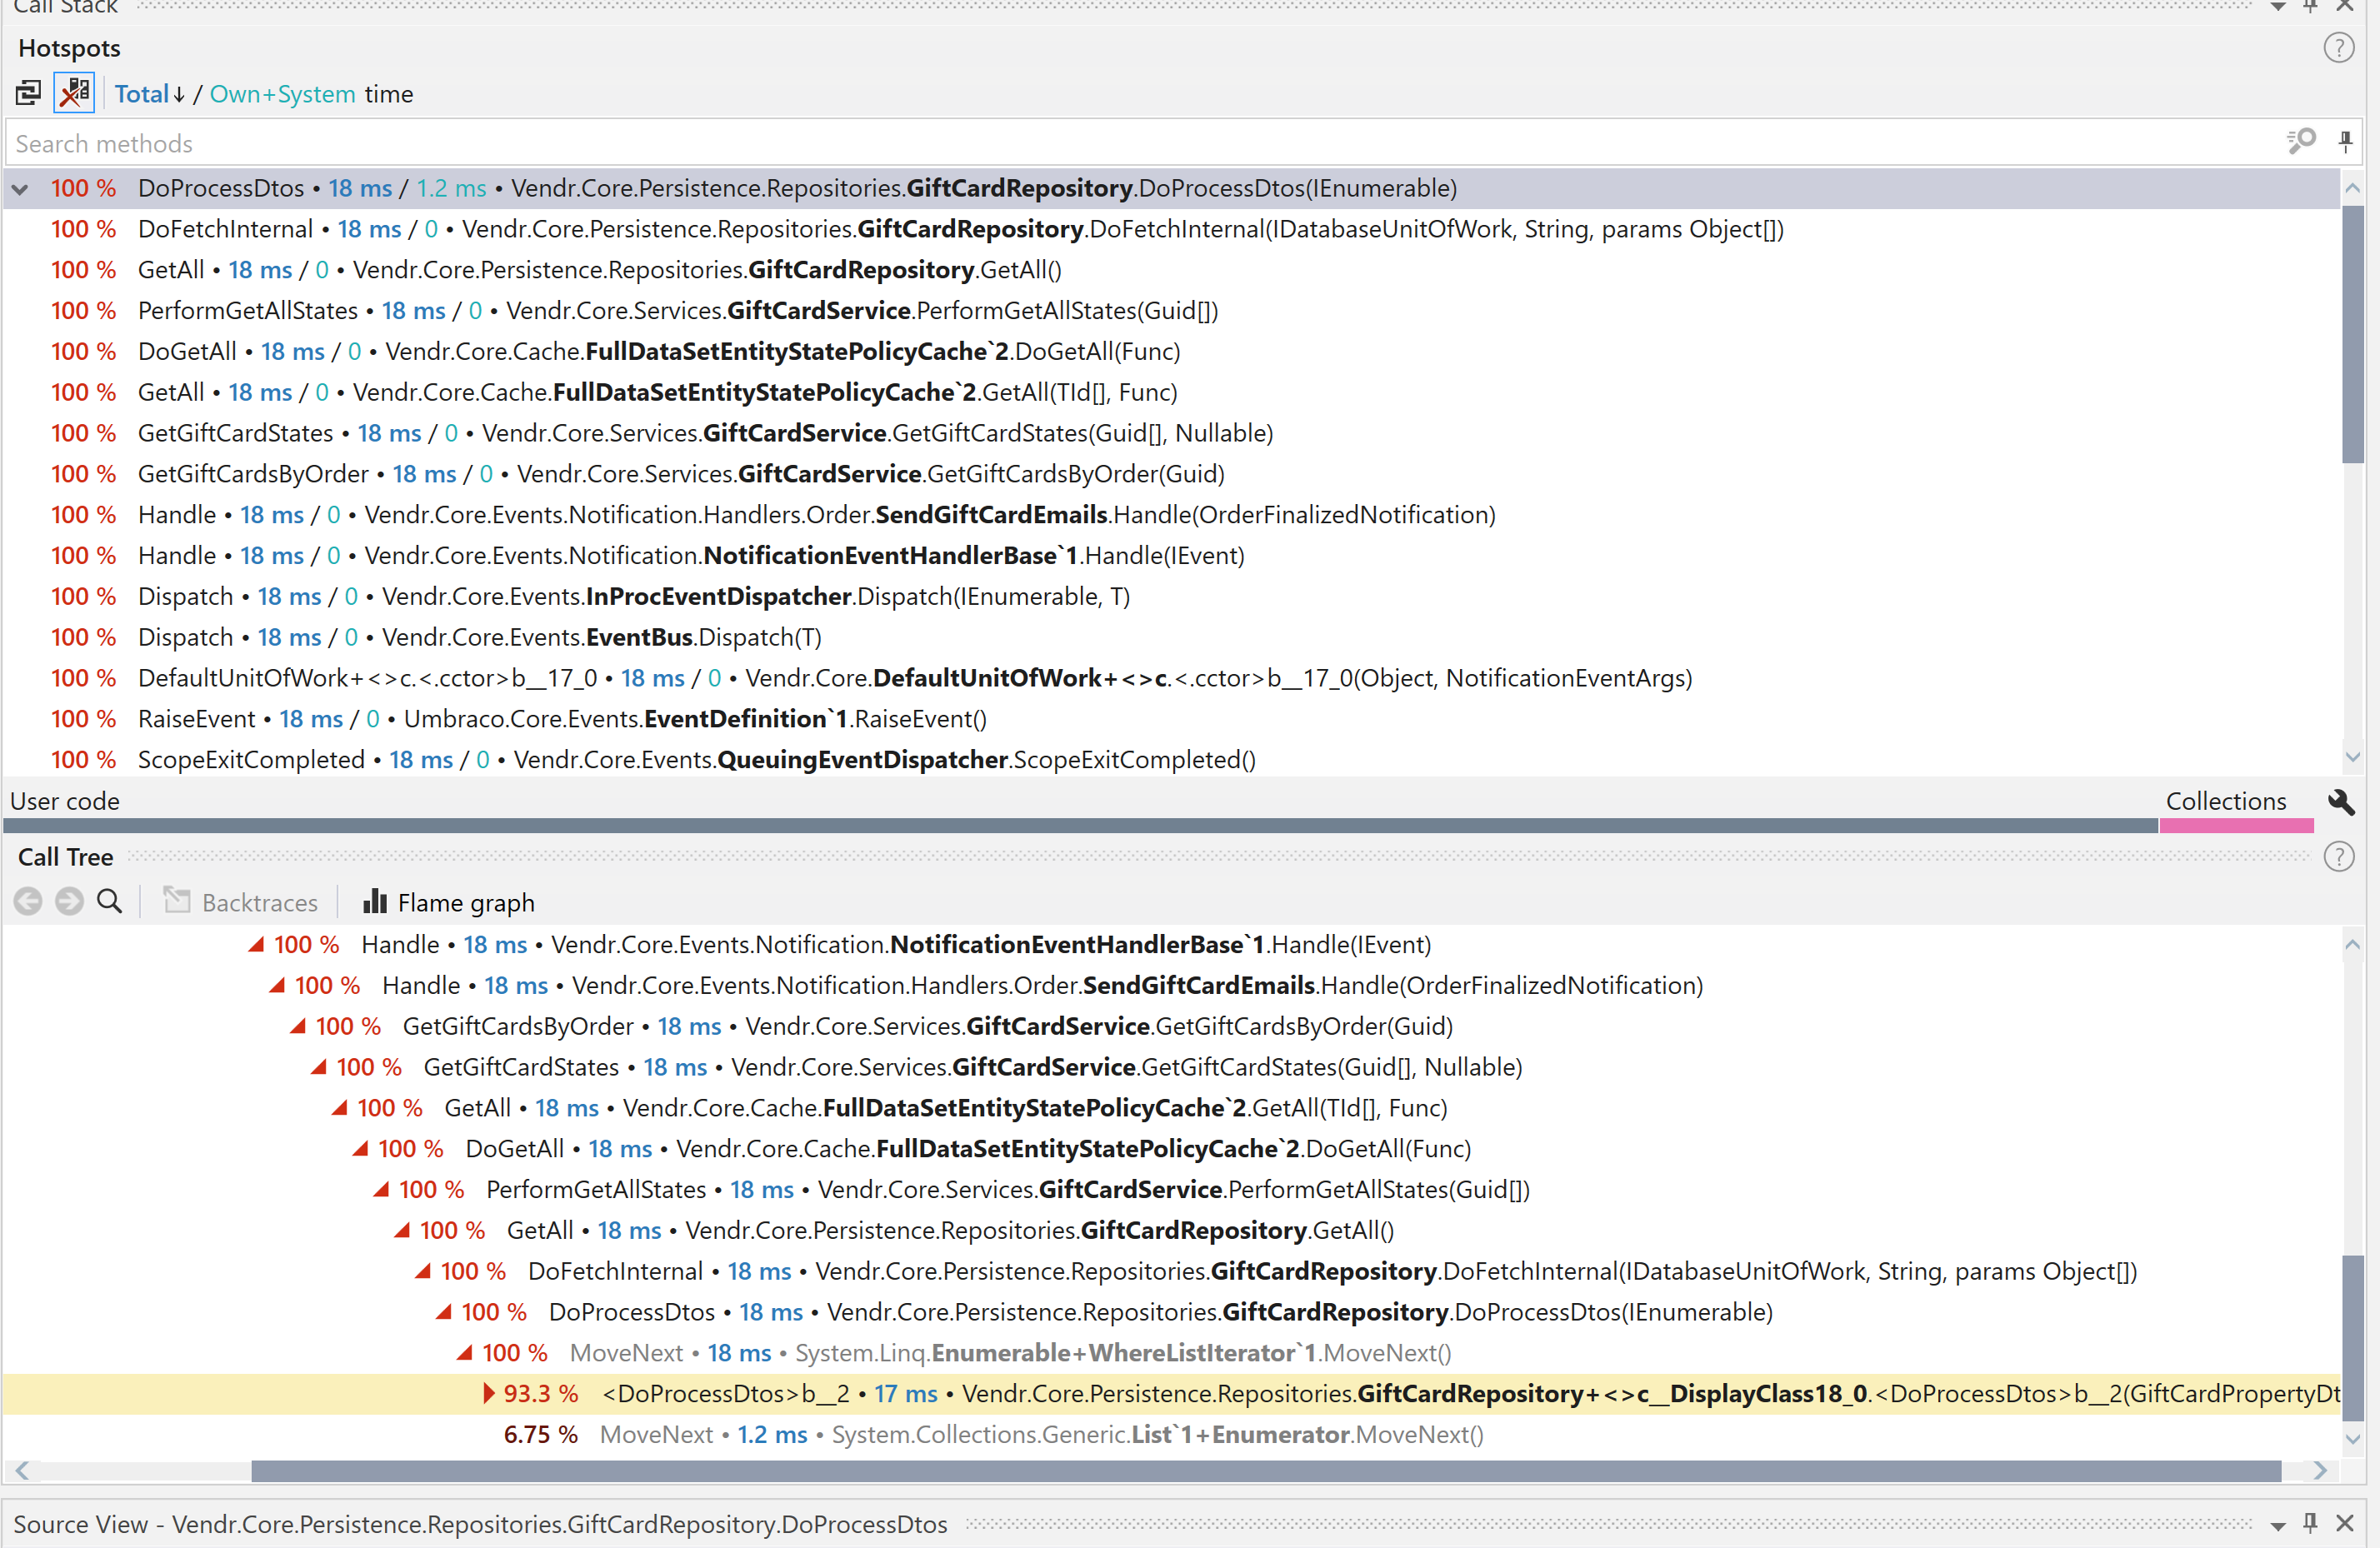This screenshot has width=2380, height=1548.
Task: Open Call Tree search magnifier
Action: (110, 902)
